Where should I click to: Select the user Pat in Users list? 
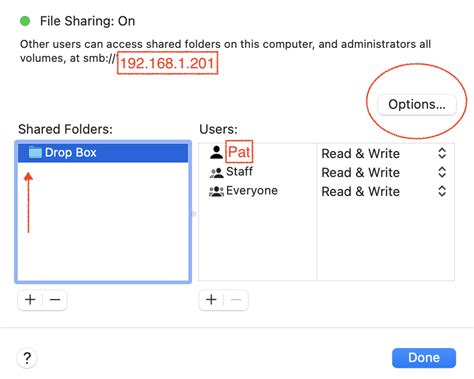point(239,152)
